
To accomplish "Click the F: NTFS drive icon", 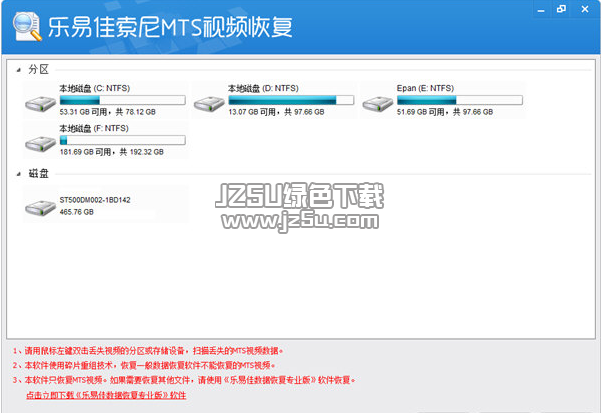I will click(41, 144).
